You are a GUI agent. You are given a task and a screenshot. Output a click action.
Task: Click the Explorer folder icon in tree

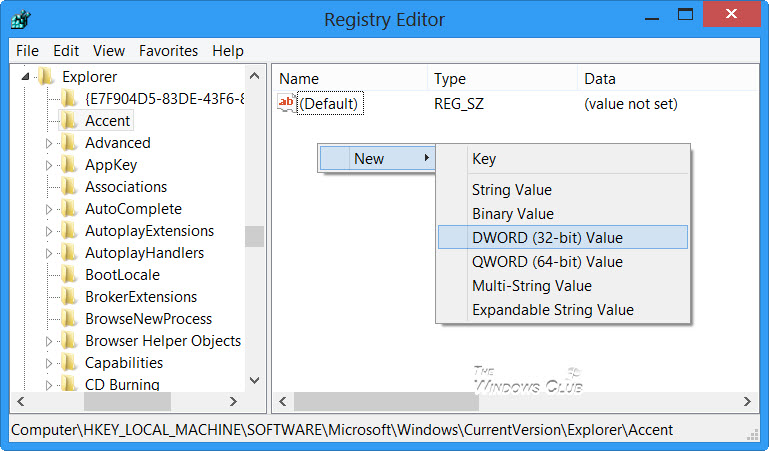pos(46,77)
